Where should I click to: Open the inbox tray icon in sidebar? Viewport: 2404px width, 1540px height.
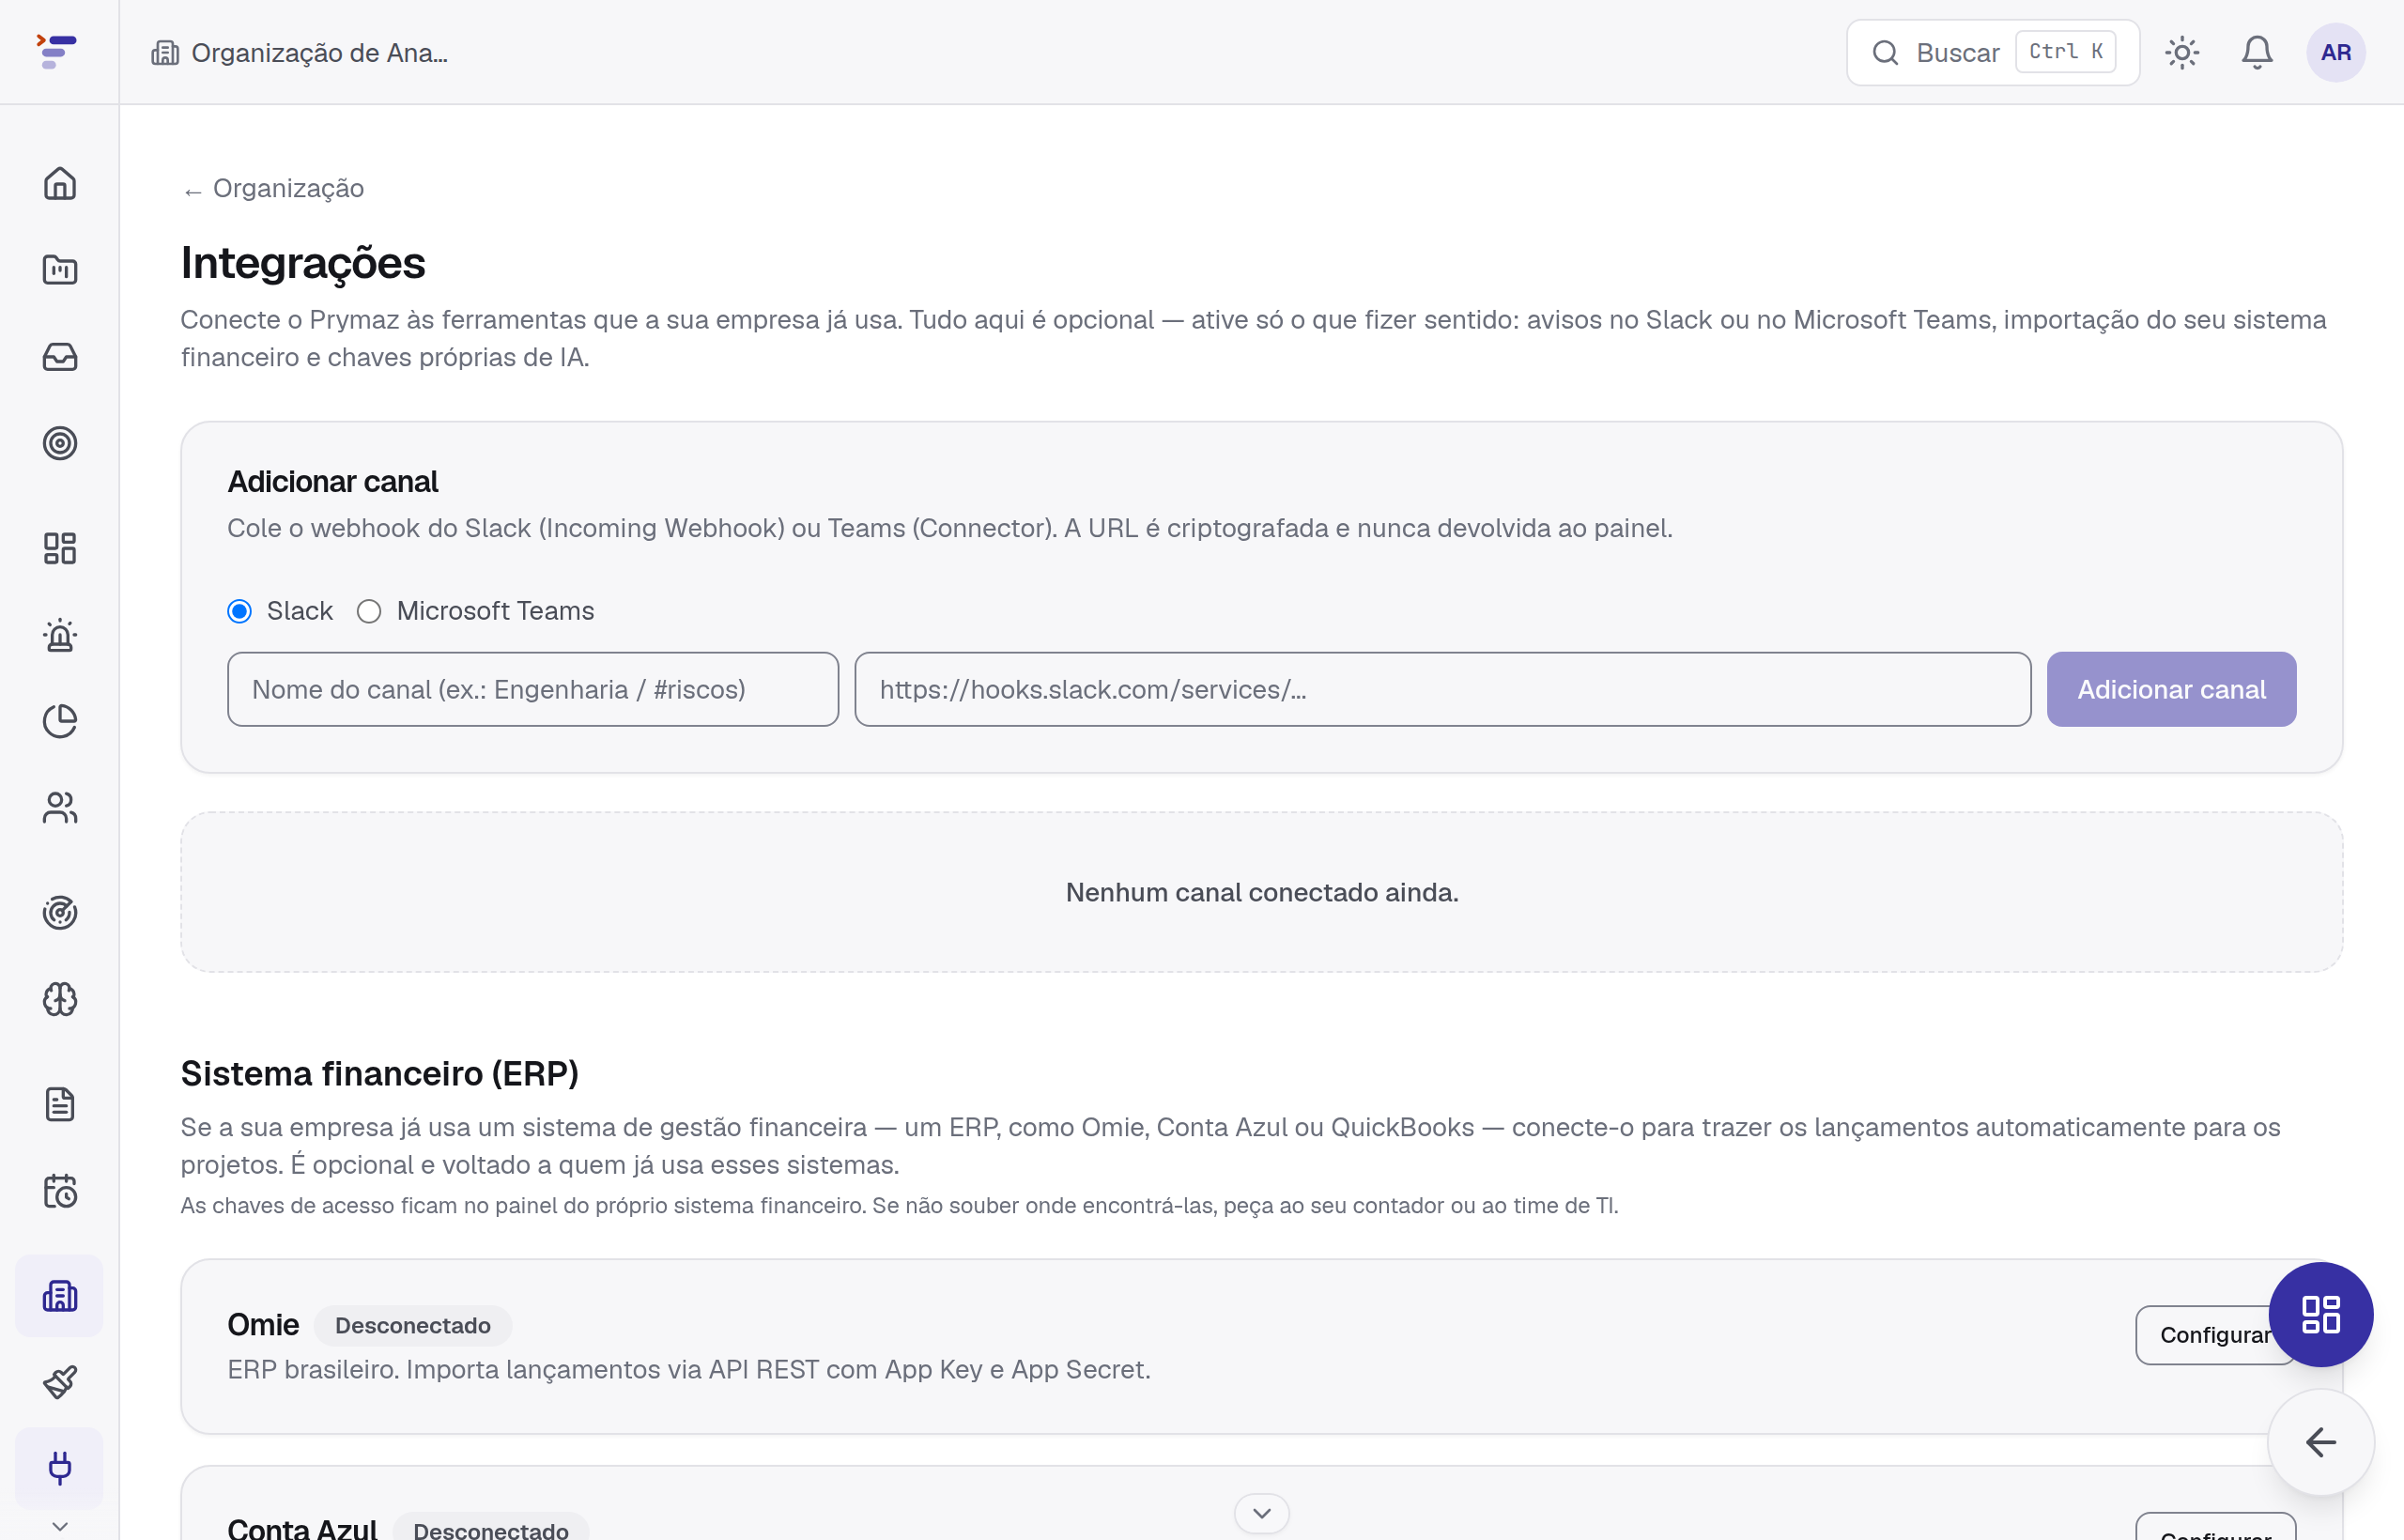click(60, 357)
